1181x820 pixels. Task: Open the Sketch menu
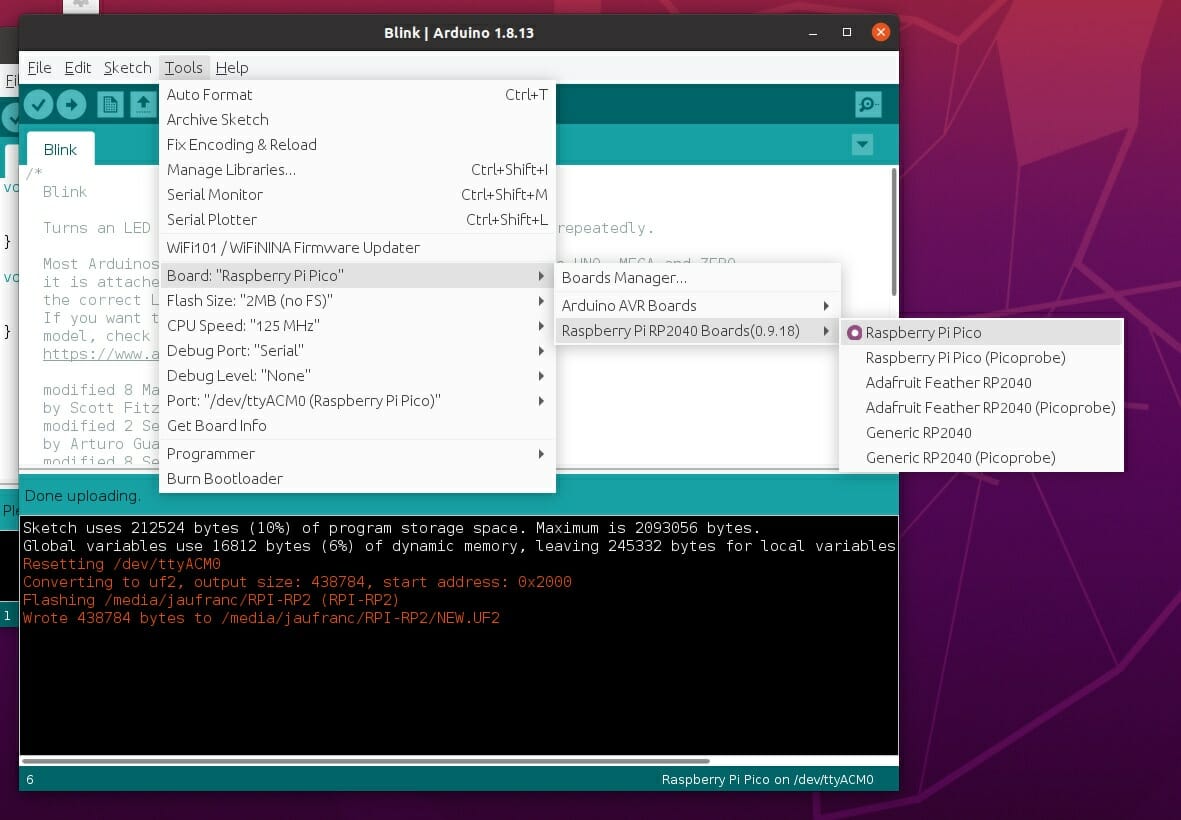pos(127,68)
